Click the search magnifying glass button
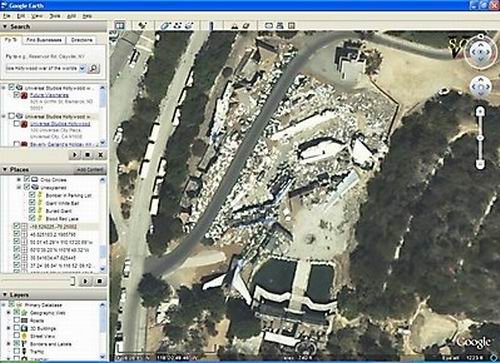The height and width of the screenshot is (363, 500). [x=94, y=68]
